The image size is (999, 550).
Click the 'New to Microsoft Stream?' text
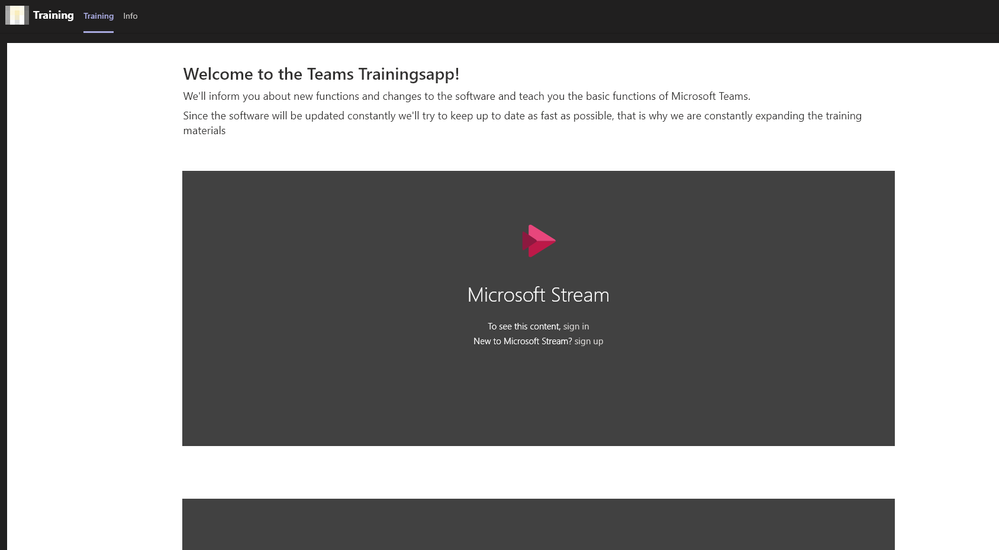(x=522, y=341)
